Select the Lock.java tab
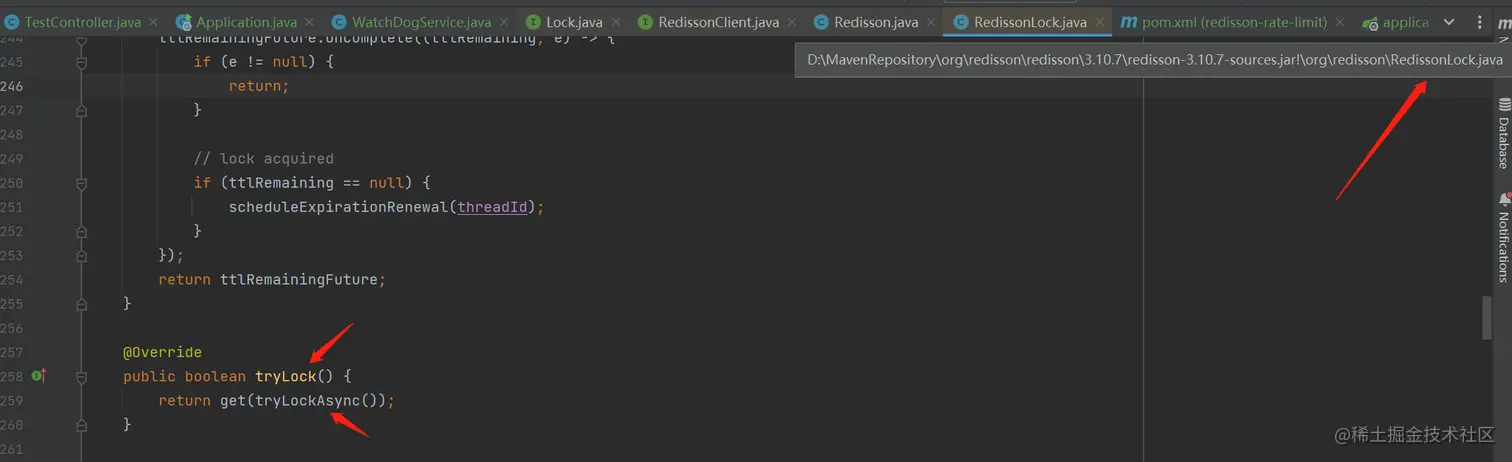The image size is (1512, 462). coord(574,21)
